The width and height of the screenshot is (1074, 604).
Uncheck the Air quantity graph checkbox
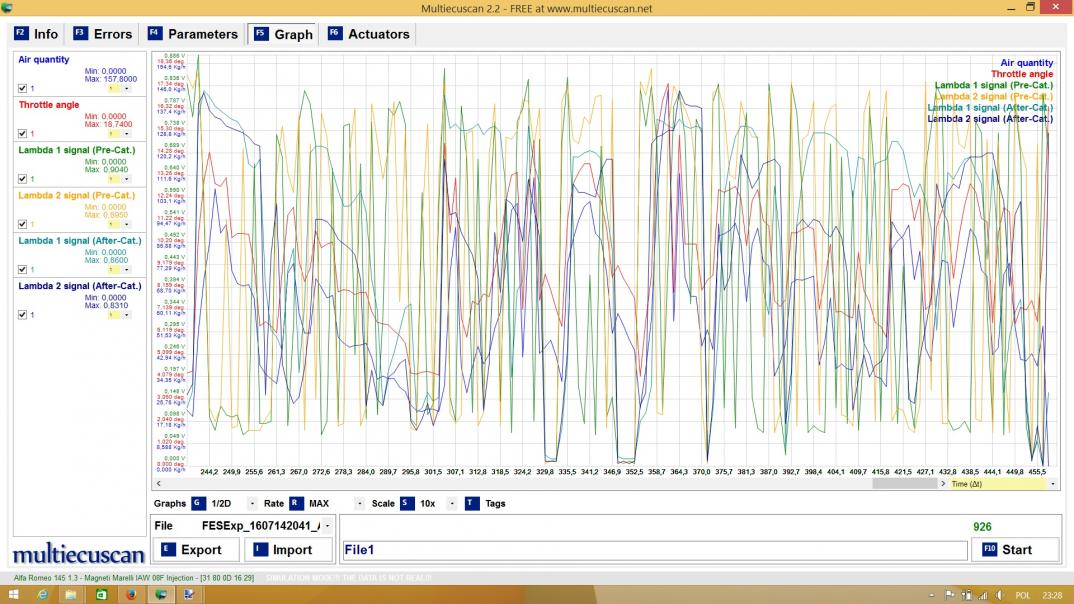(23, 88)
